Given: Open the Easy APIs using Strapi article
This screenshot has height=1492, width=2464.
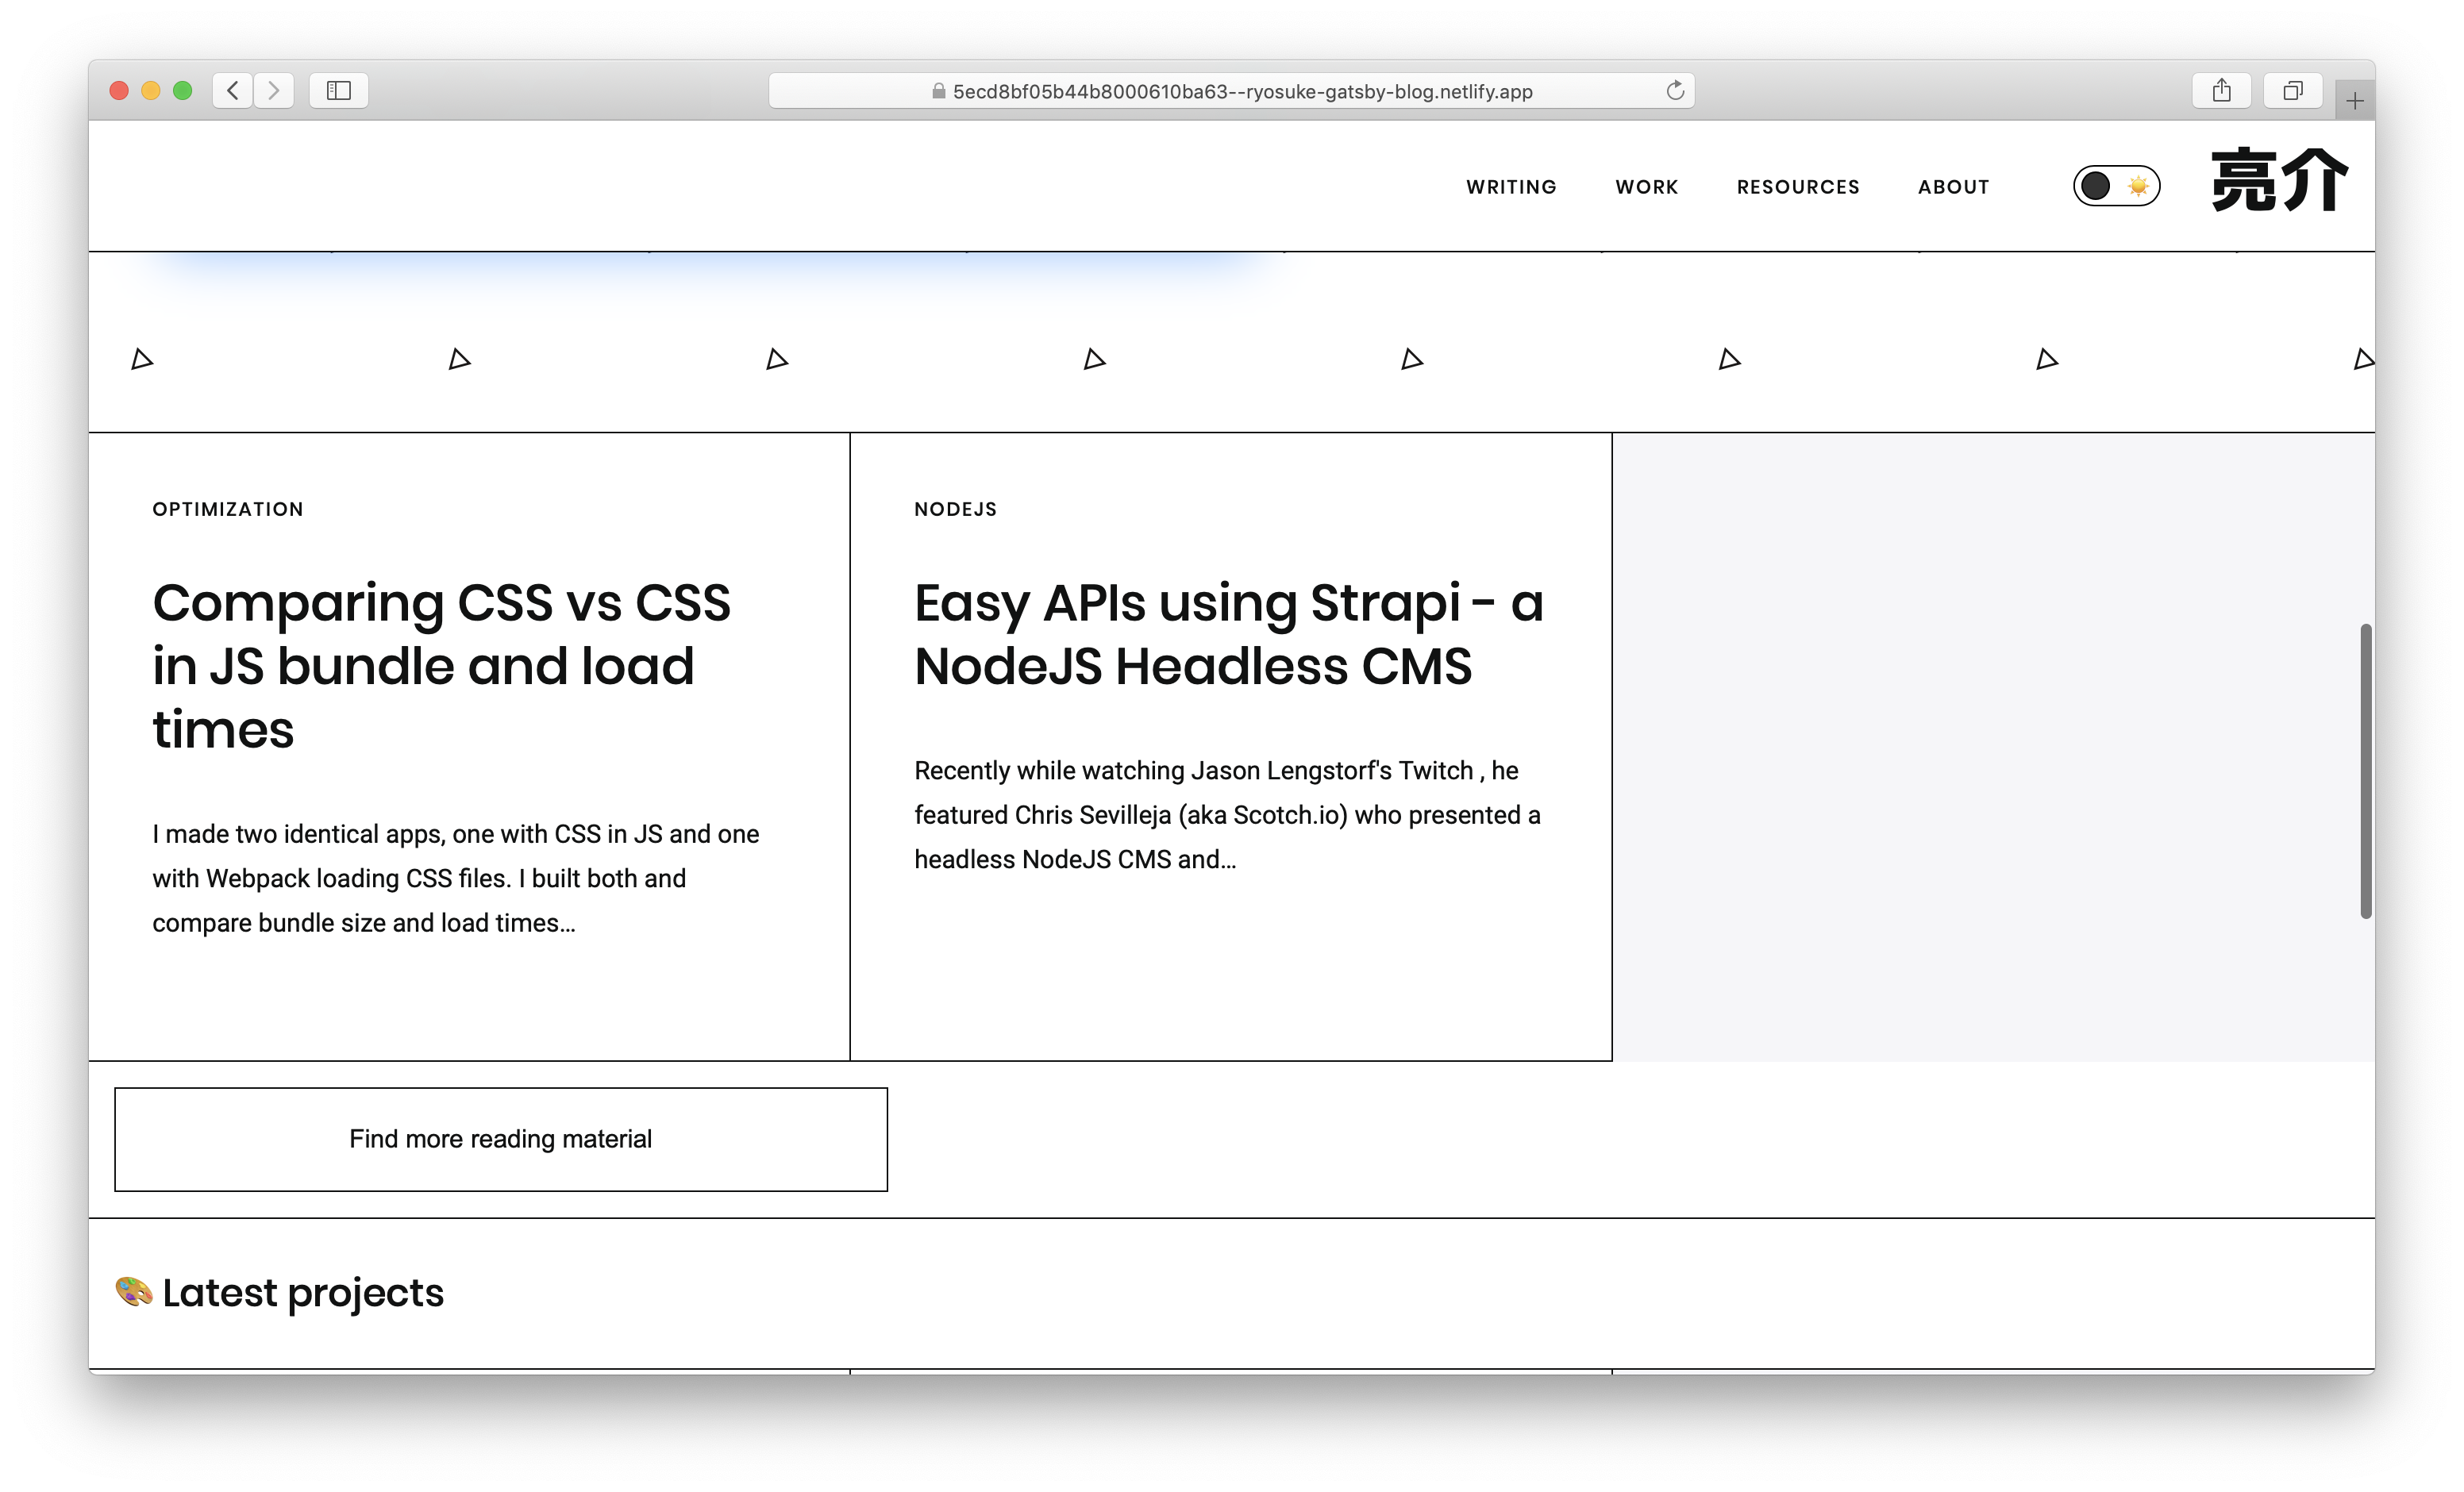Looking at the screenshot, I should pyautogui.click(x=1228, y=633).
